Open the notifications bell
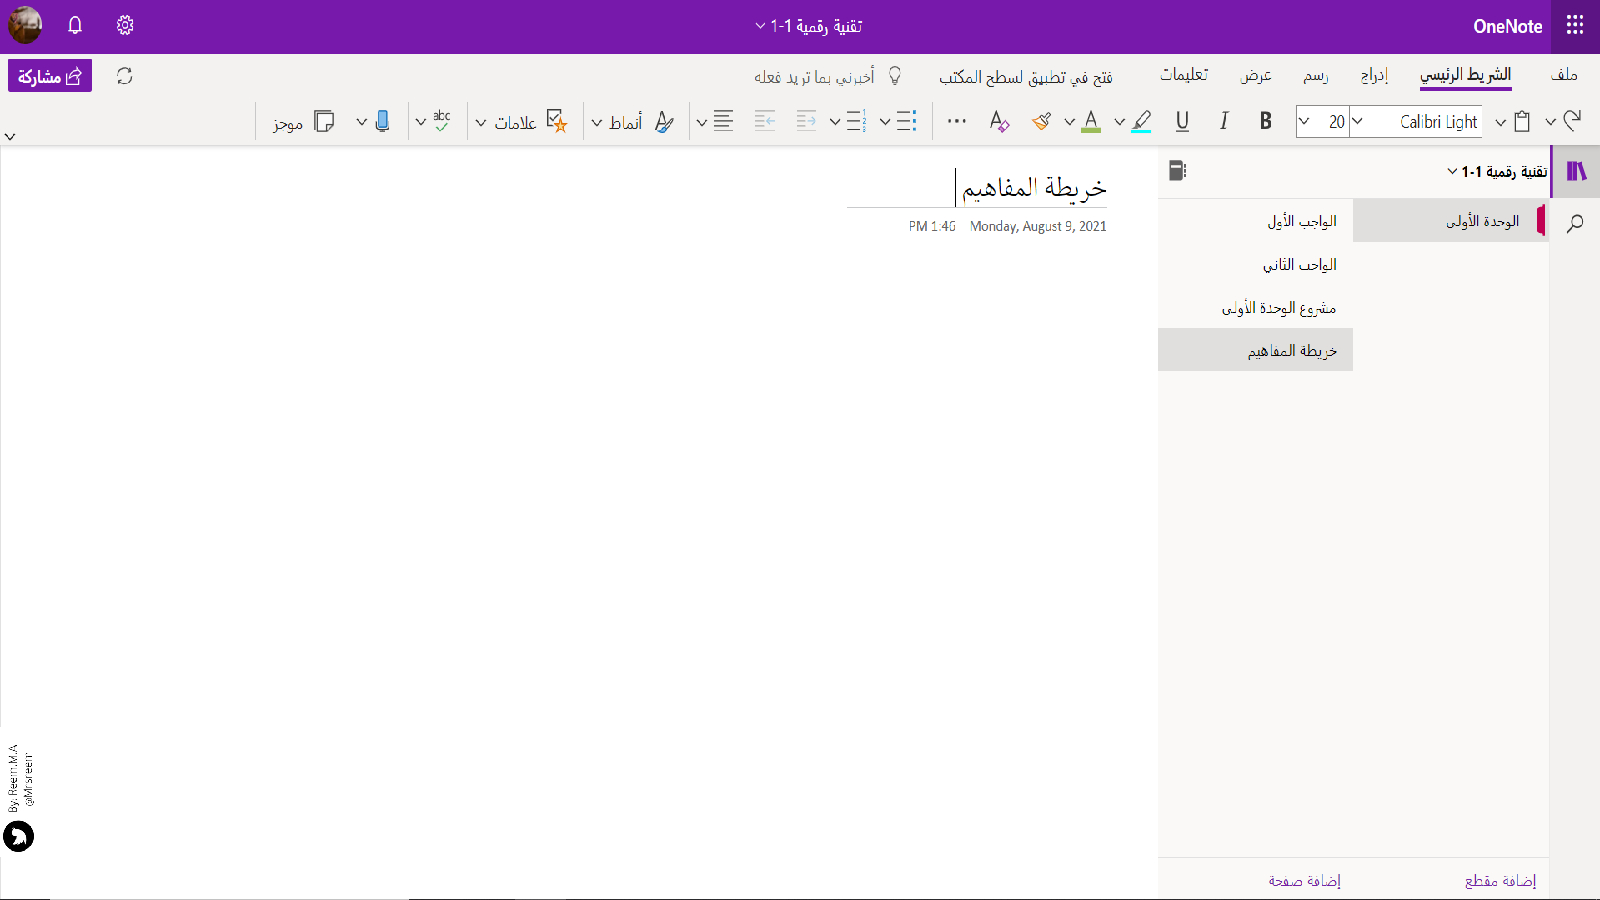 [75, 26]
